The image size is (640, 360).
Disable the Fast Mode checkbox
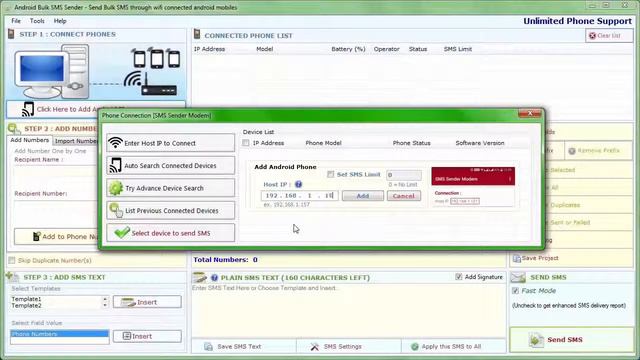516,291
